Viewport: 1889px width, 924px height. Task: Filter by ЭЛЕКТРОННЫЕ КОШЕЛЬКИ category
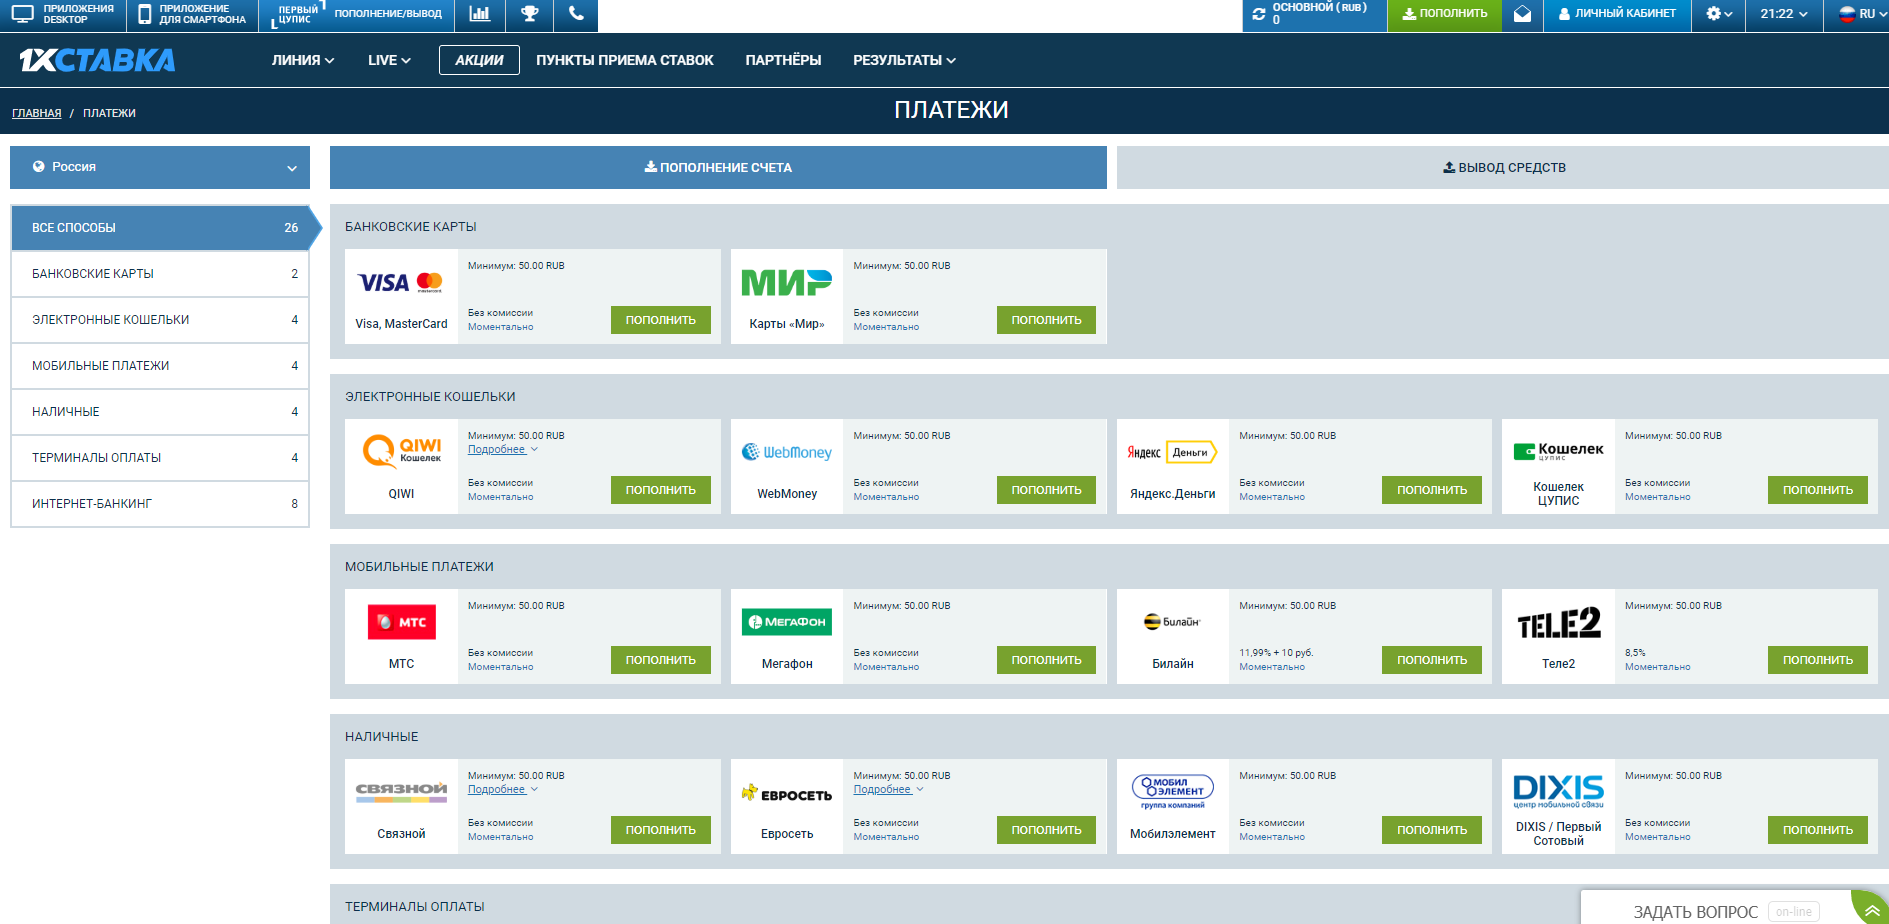pyautogui.click(x=160, y=320)
